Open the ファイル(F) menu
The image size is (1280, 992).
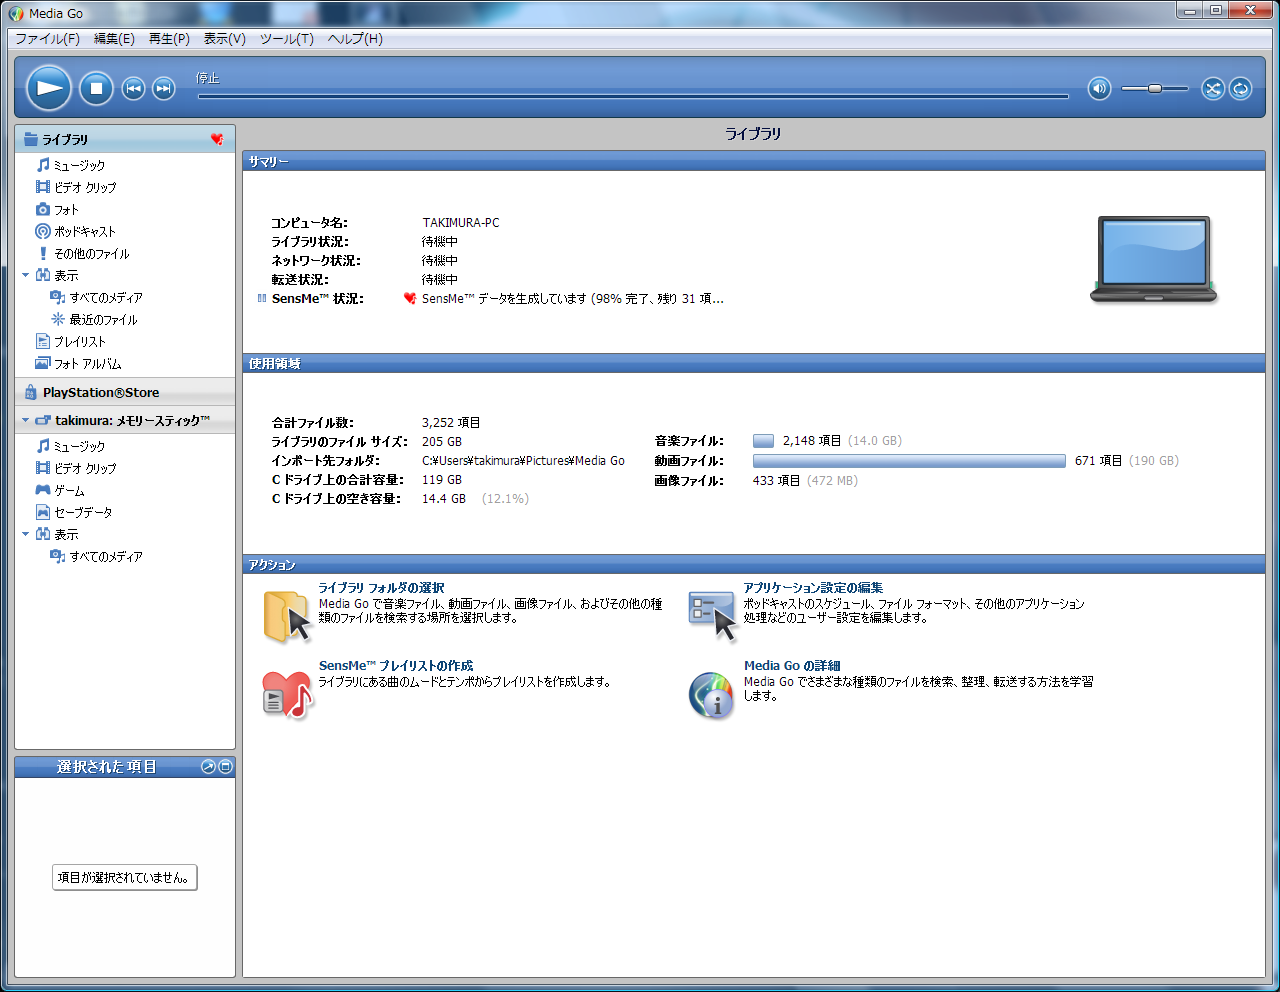[47, 39]
